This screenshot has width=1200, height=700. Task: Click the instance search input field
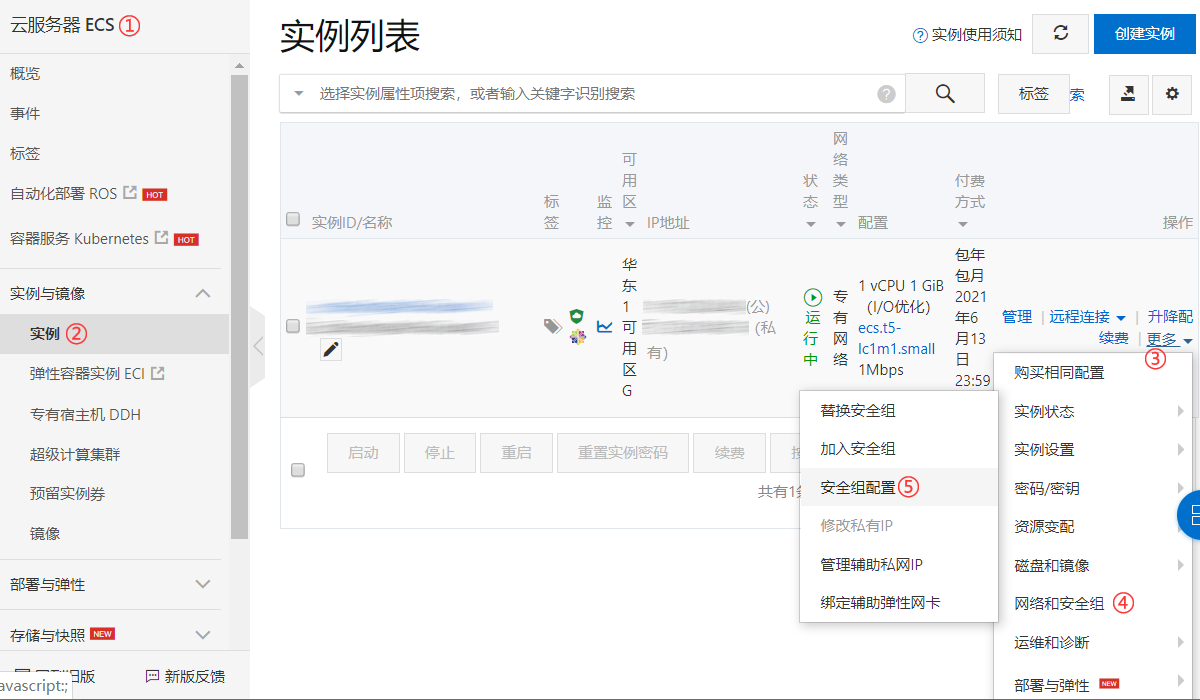coord(592,93)
